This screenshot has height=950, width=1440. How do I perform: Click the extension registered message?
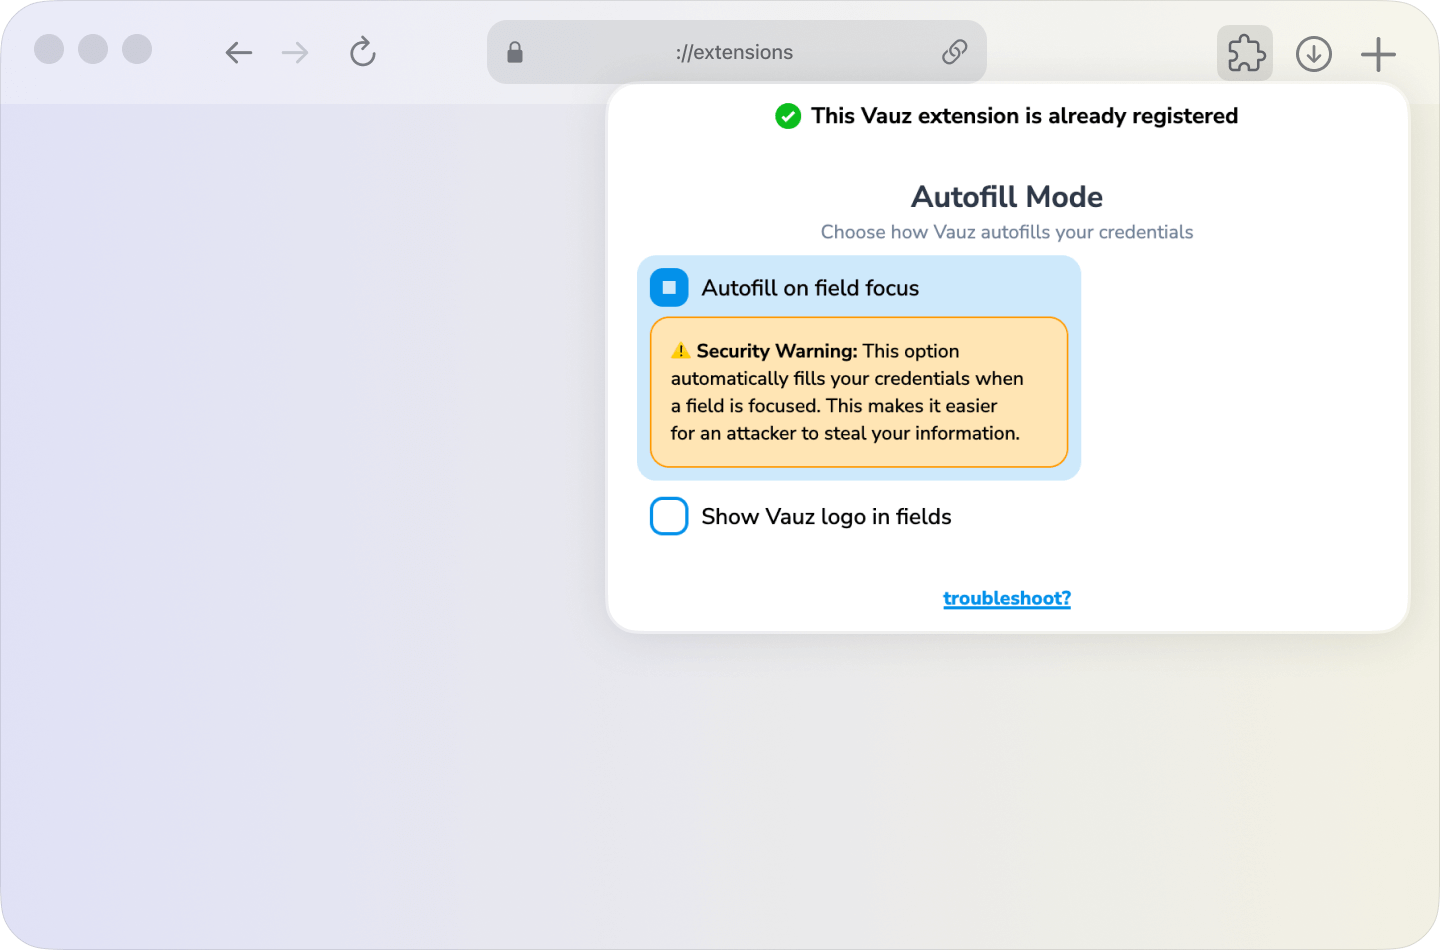pos(1023,116)
